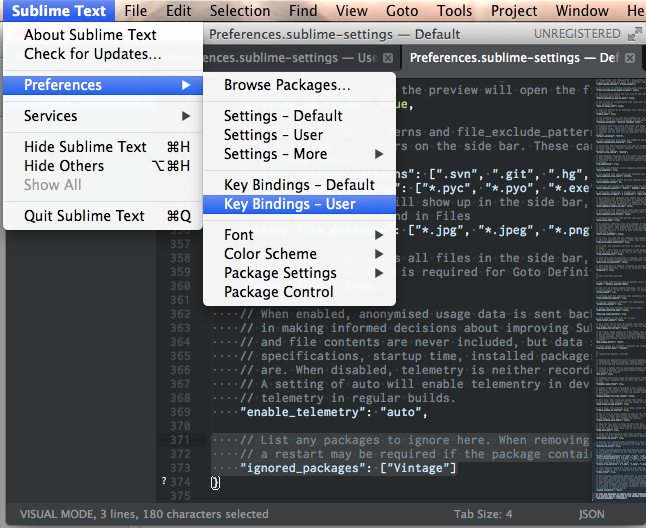Click line number 369 in gutter
This screenshot has height=528, width=646.
click(x=180, y=412)
